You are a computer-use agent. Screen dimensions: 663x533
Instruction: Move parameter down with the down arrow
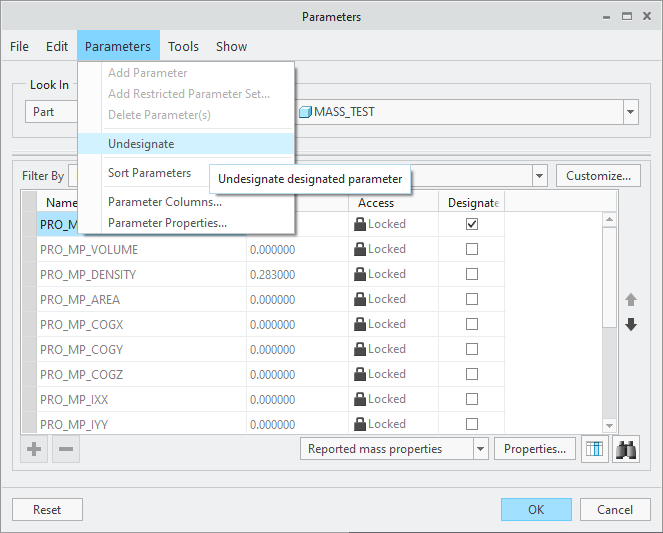point(631,325)
